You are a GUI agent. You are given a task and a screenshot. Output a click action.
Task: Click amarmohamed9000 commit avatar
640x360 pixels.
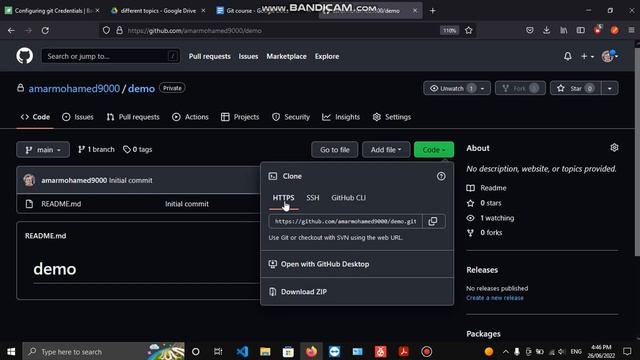(29, 180)
